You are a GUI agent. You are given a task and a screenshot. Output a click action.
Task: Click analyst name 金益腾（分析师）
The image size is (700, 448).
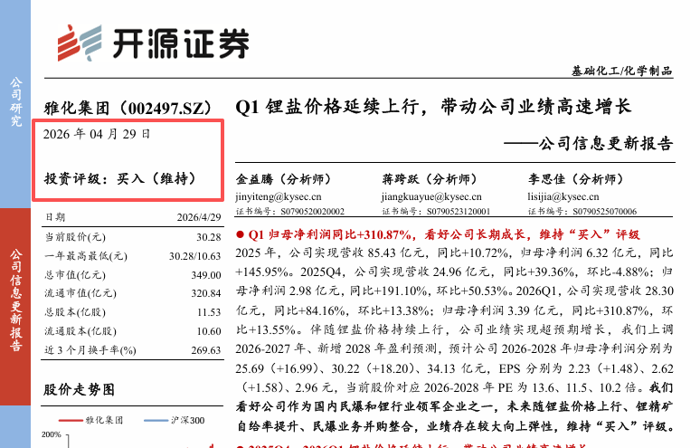(284, 179)
